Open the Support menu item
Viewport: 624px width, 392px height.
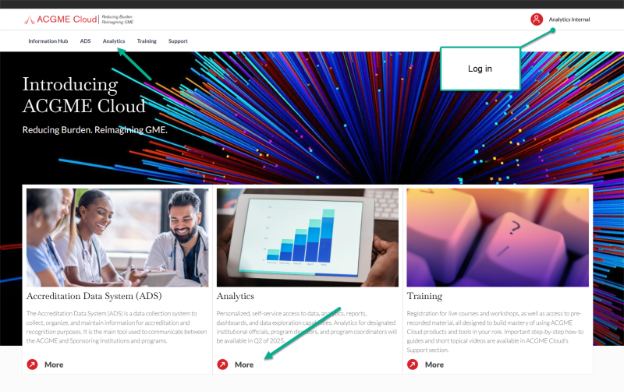click(x=177, y=41)
